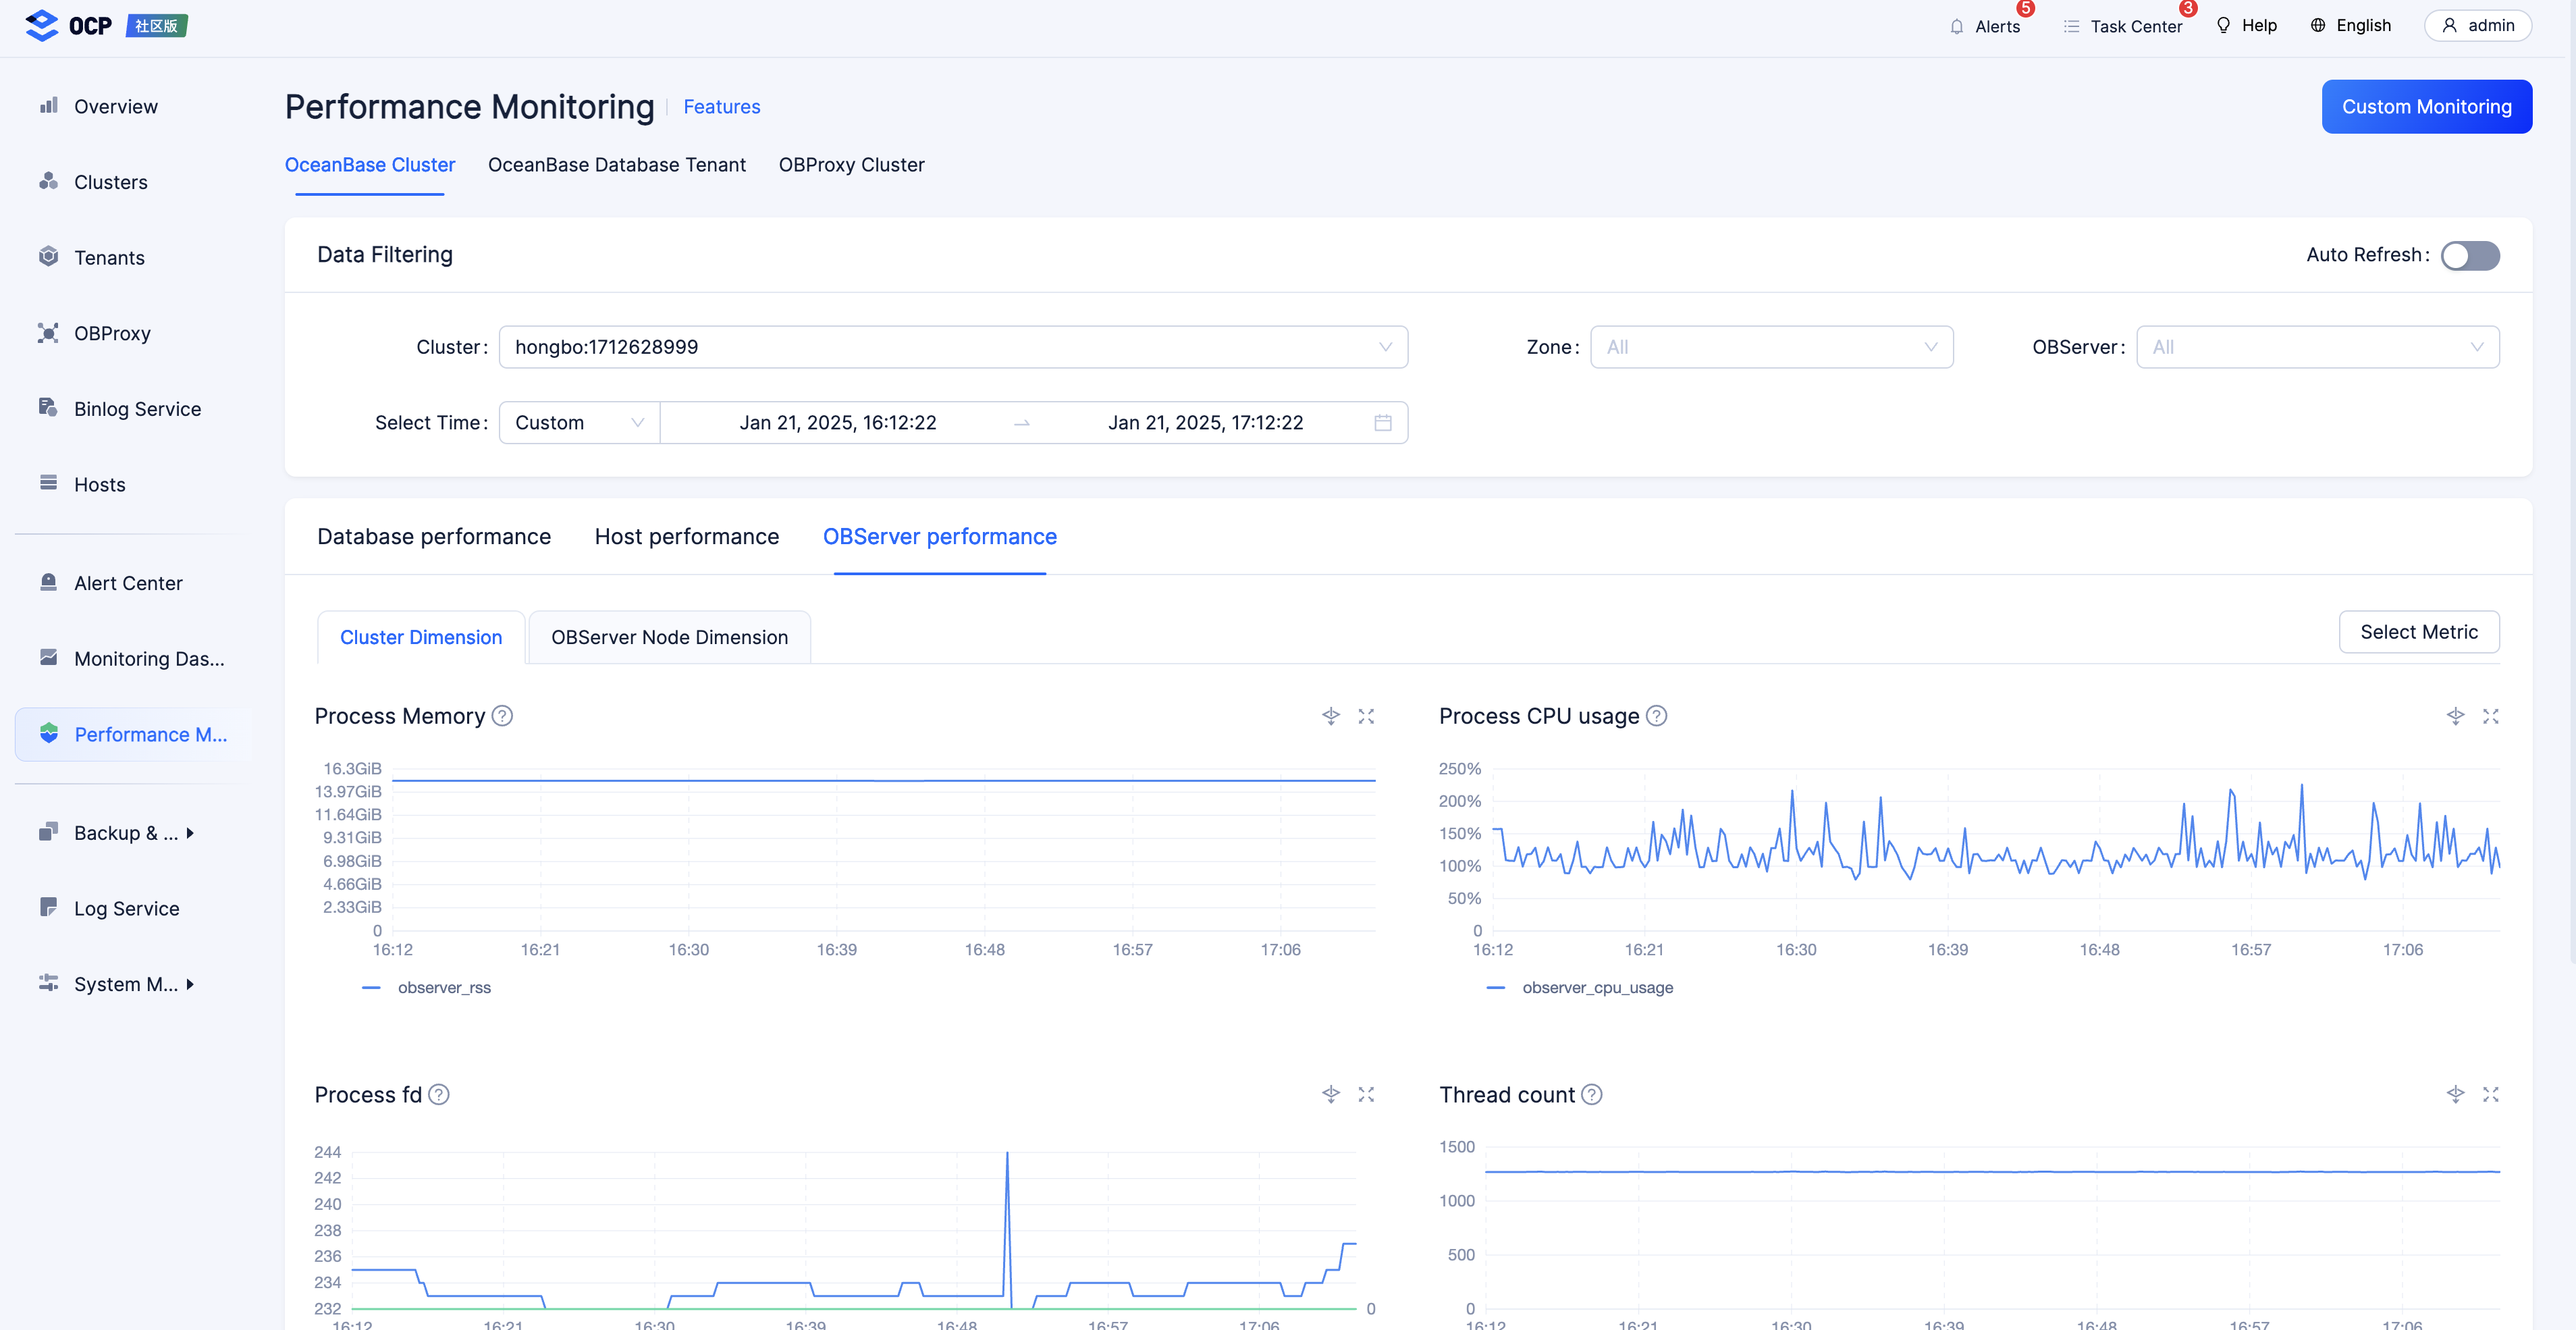This screenshot has width=2576, height=1330.
Task: Open the OBServer dropdown
Action: [x=2318, y=347]
